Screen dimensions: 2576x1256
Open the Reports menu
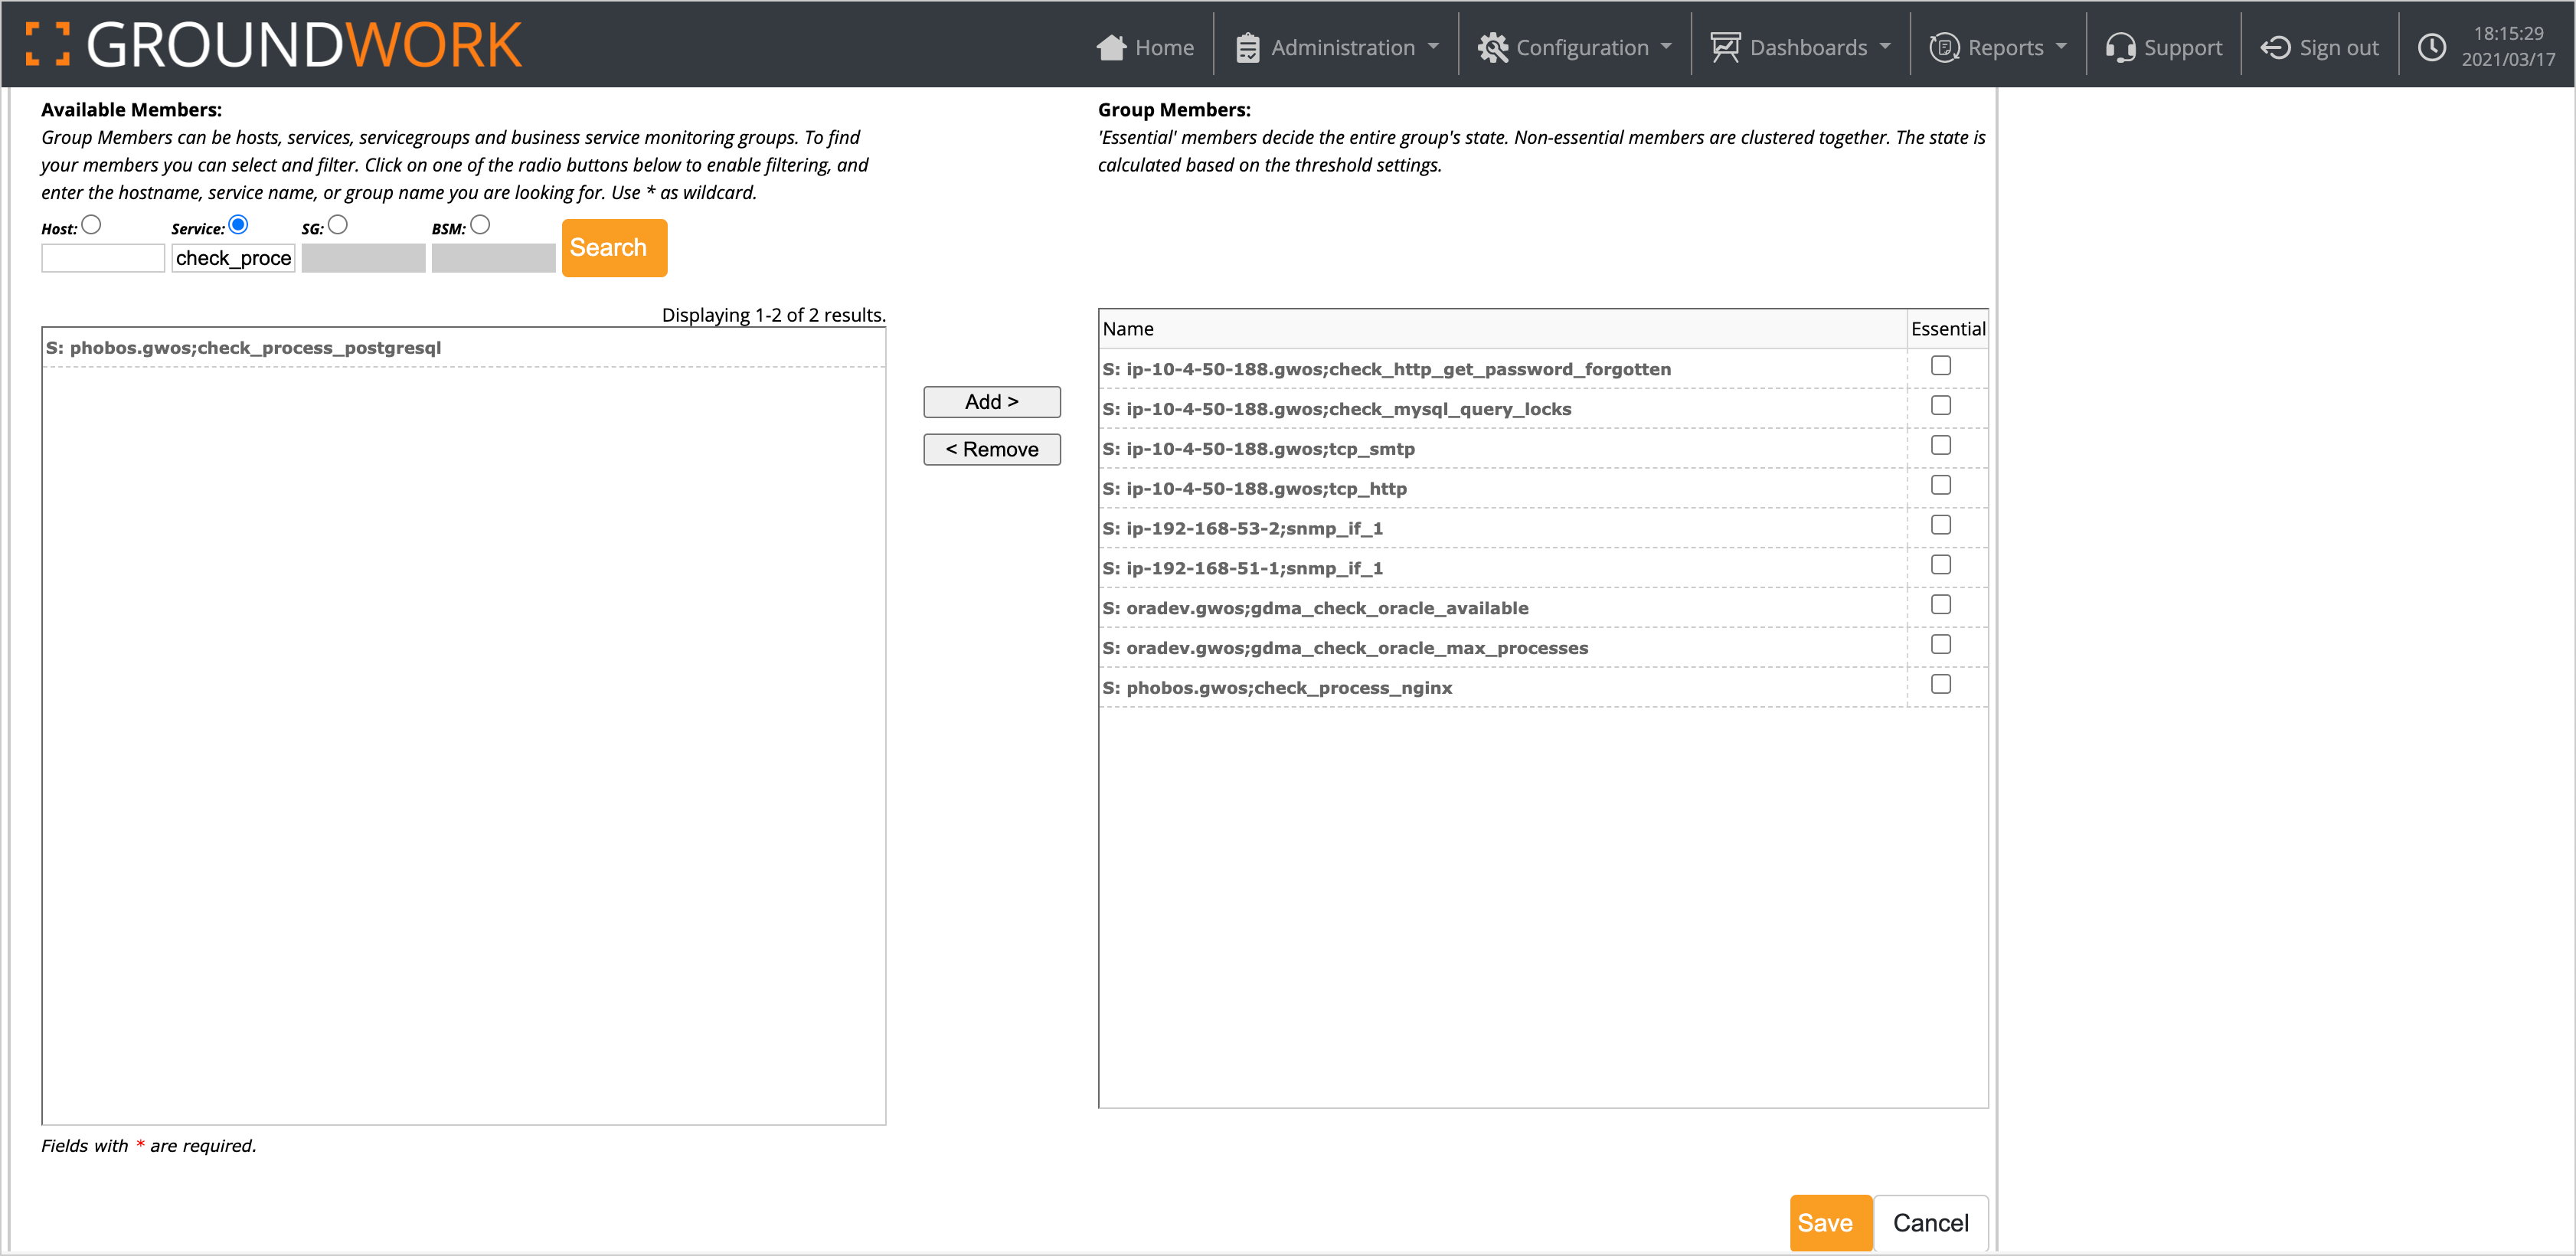tap(1999, 47)
